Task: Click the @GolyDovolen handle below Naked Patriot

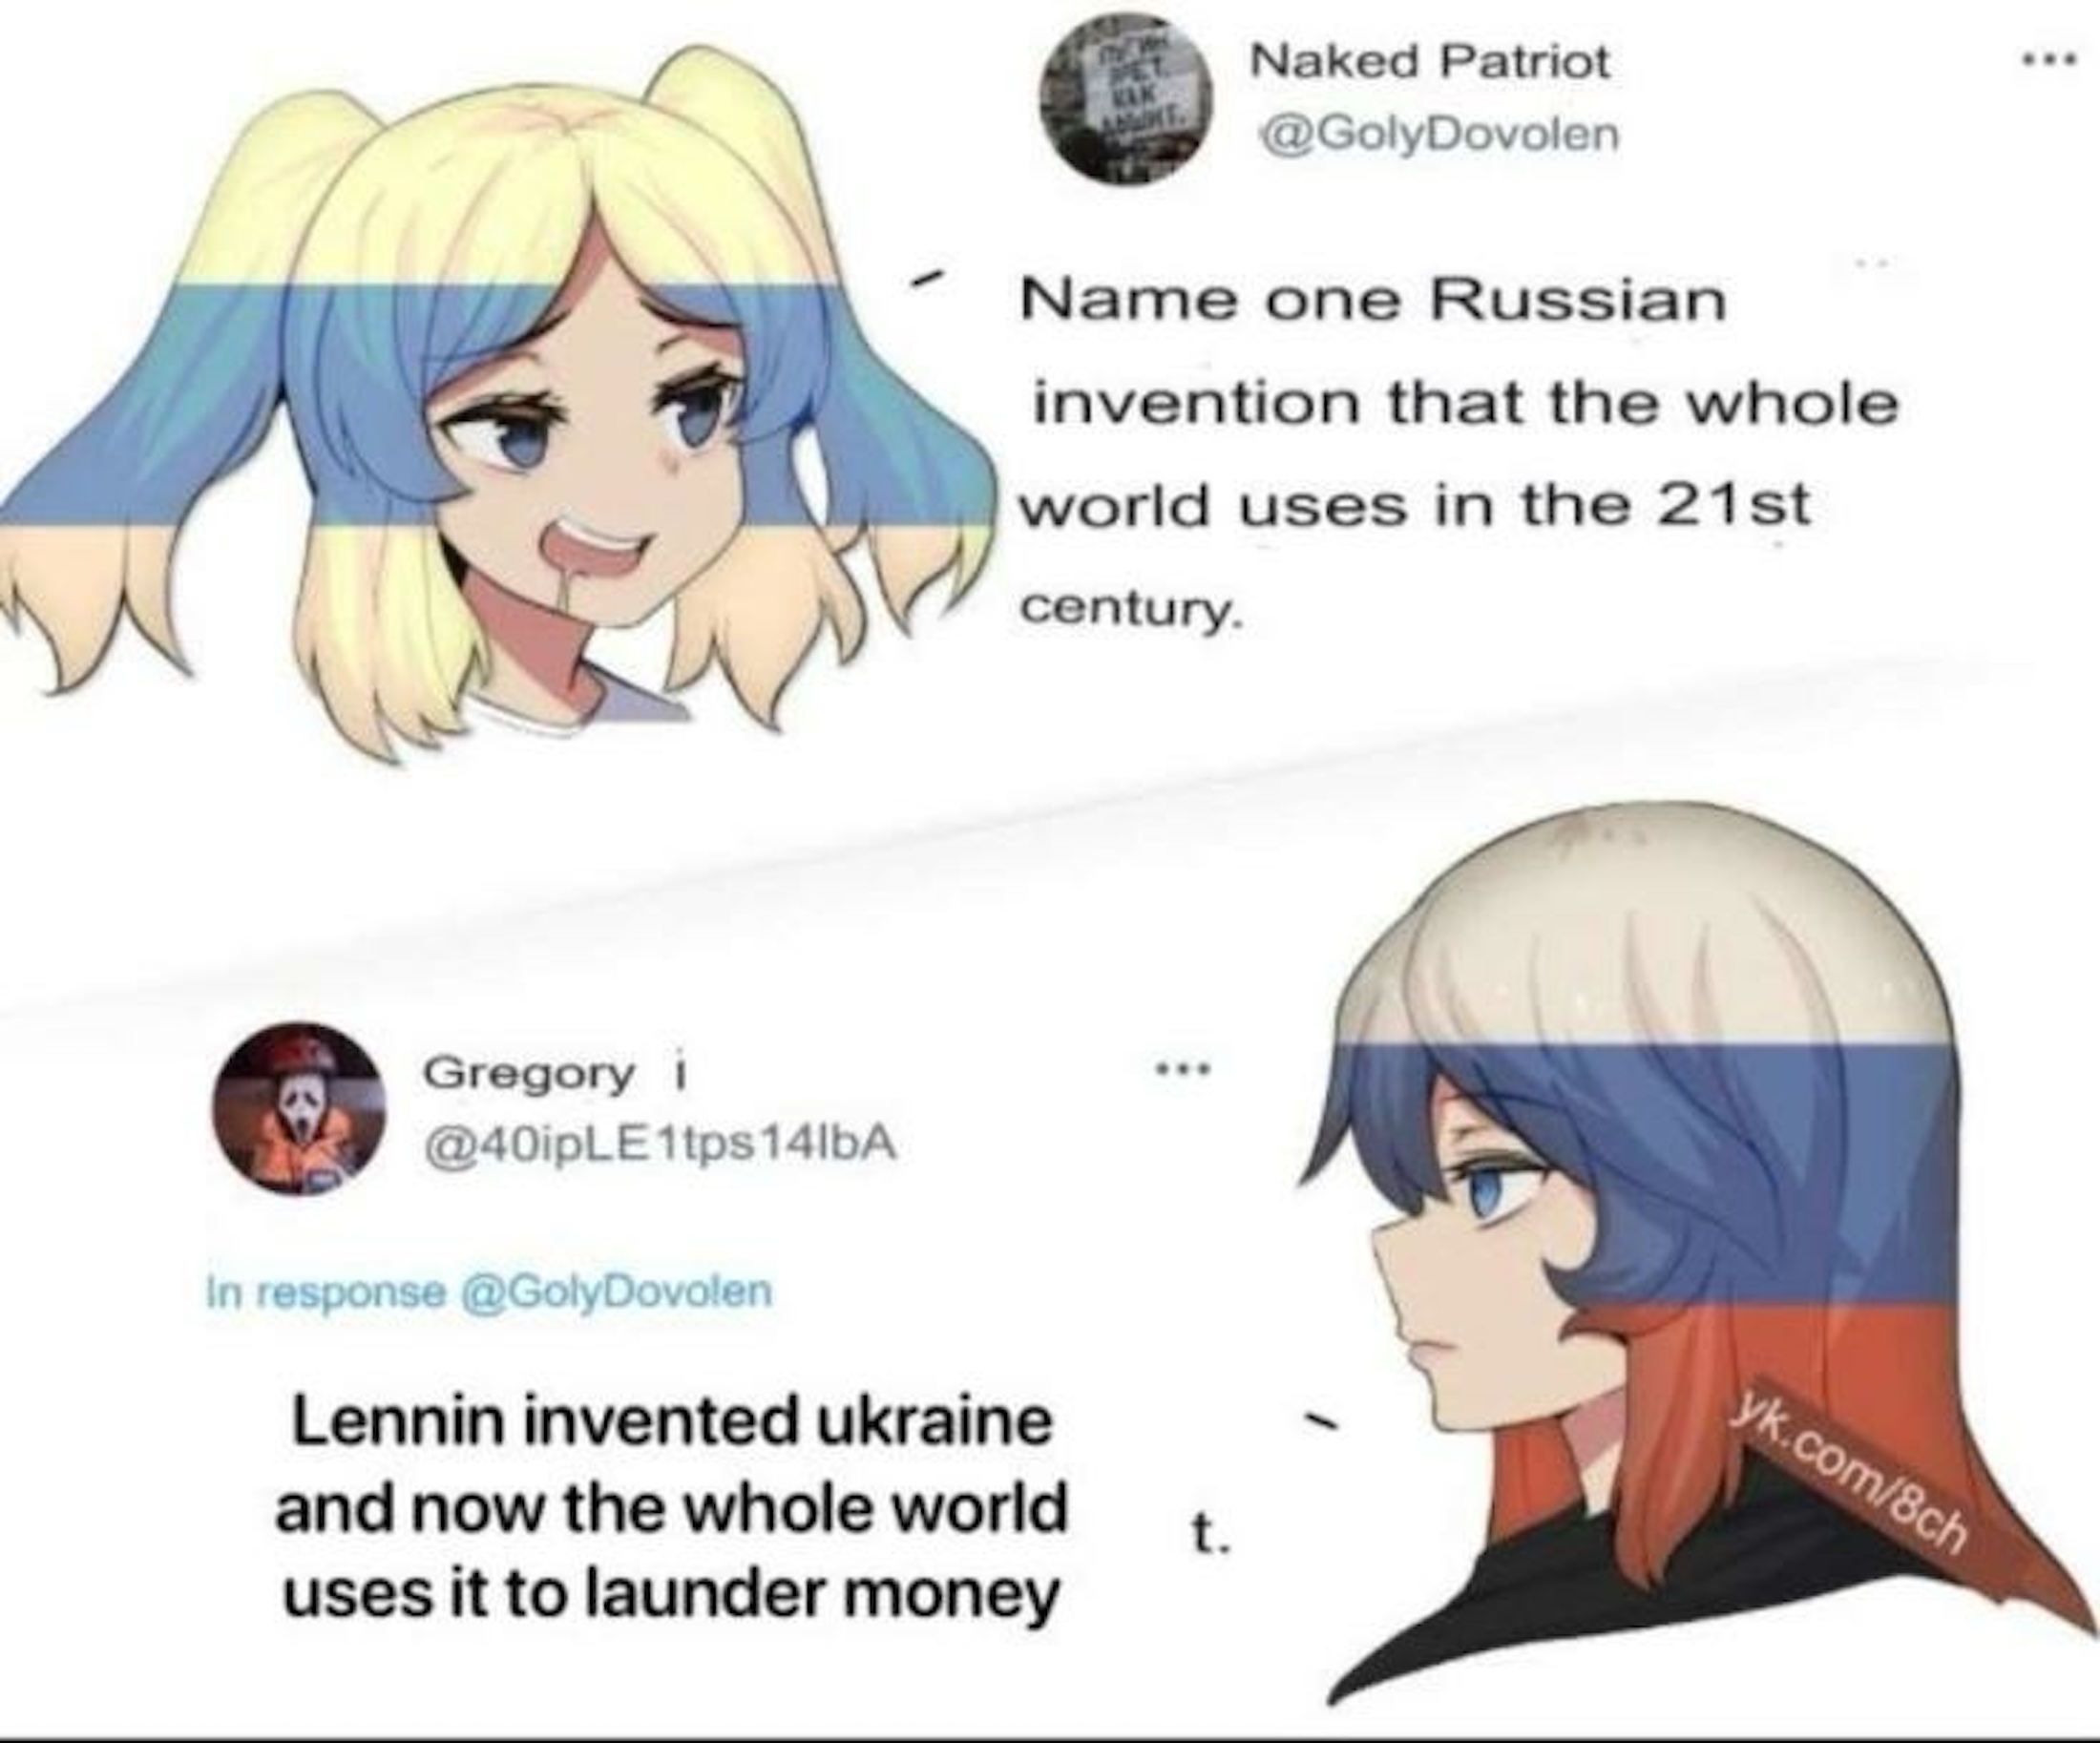Action: pyautogui.click(x=1437, y=134)
